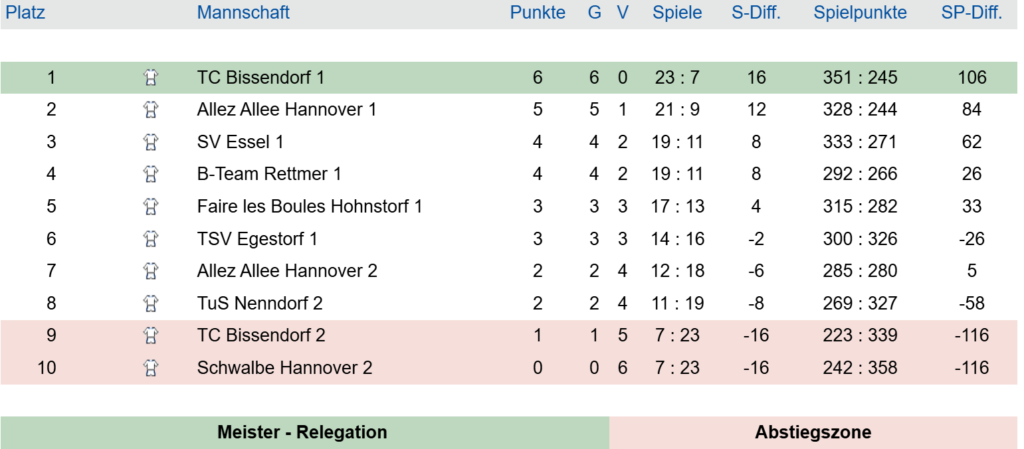
Task: Open the jersey icon for Faire les Boules Hohnstorf 1
Action: click(x=151, y=206)
